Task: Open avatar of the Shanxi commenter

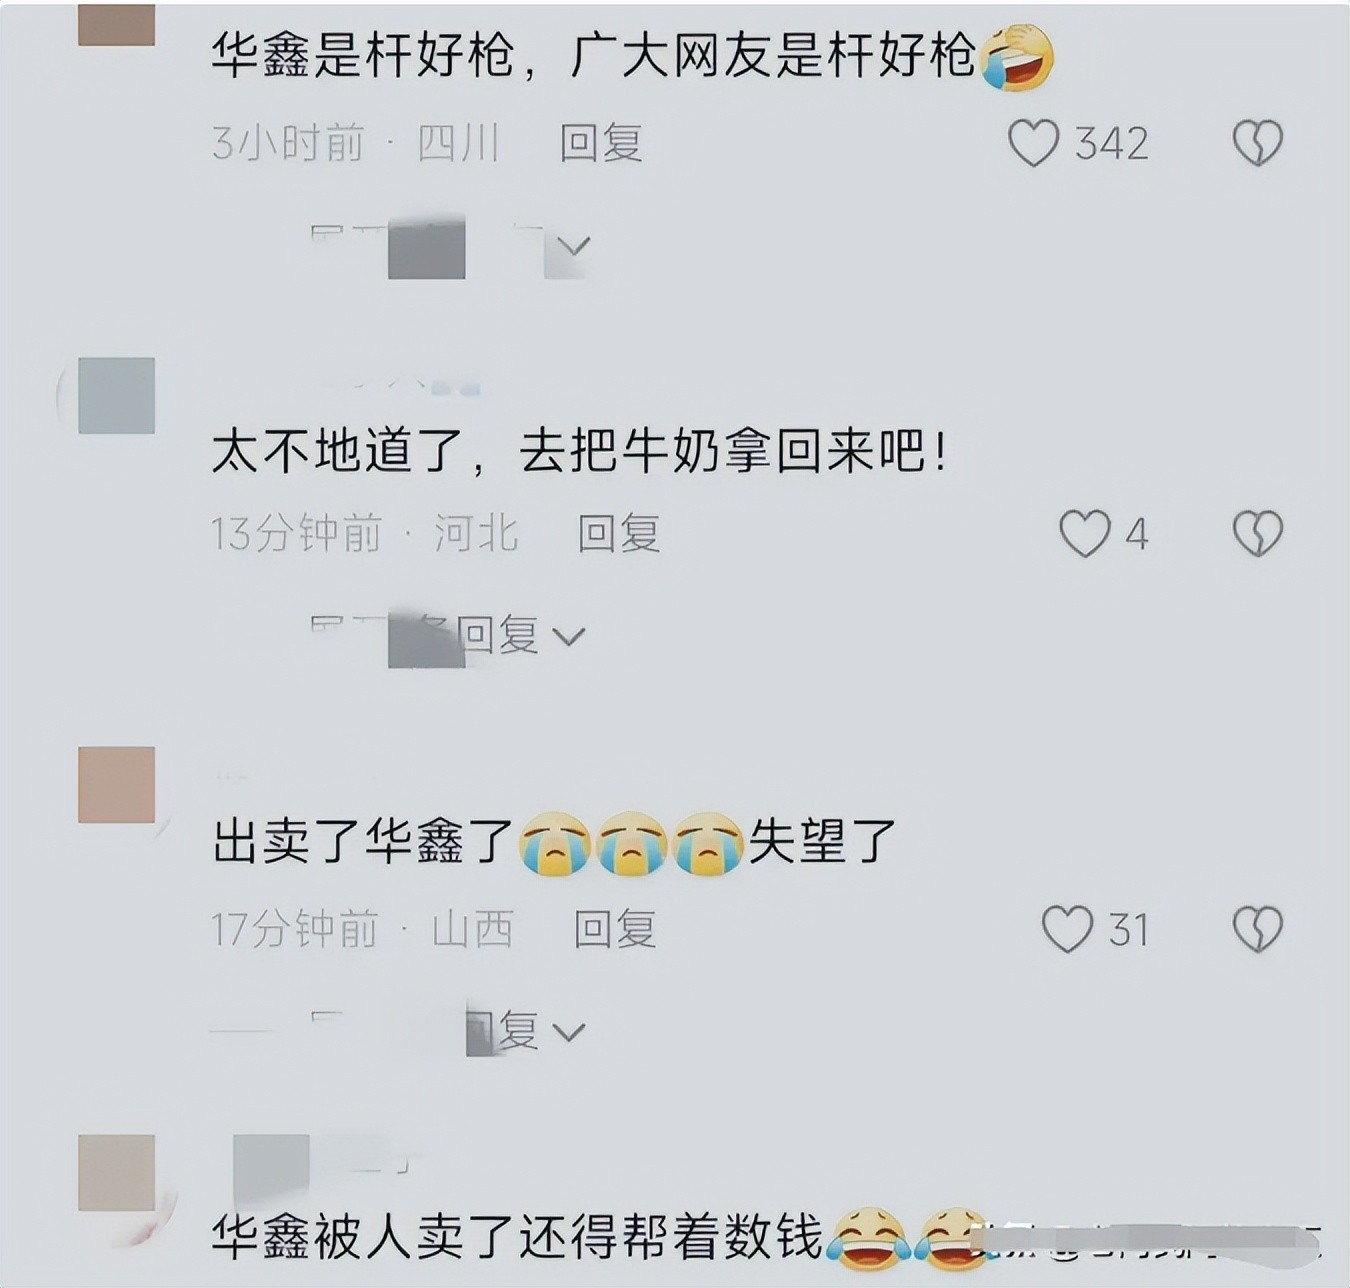Action: pos(116,785)
